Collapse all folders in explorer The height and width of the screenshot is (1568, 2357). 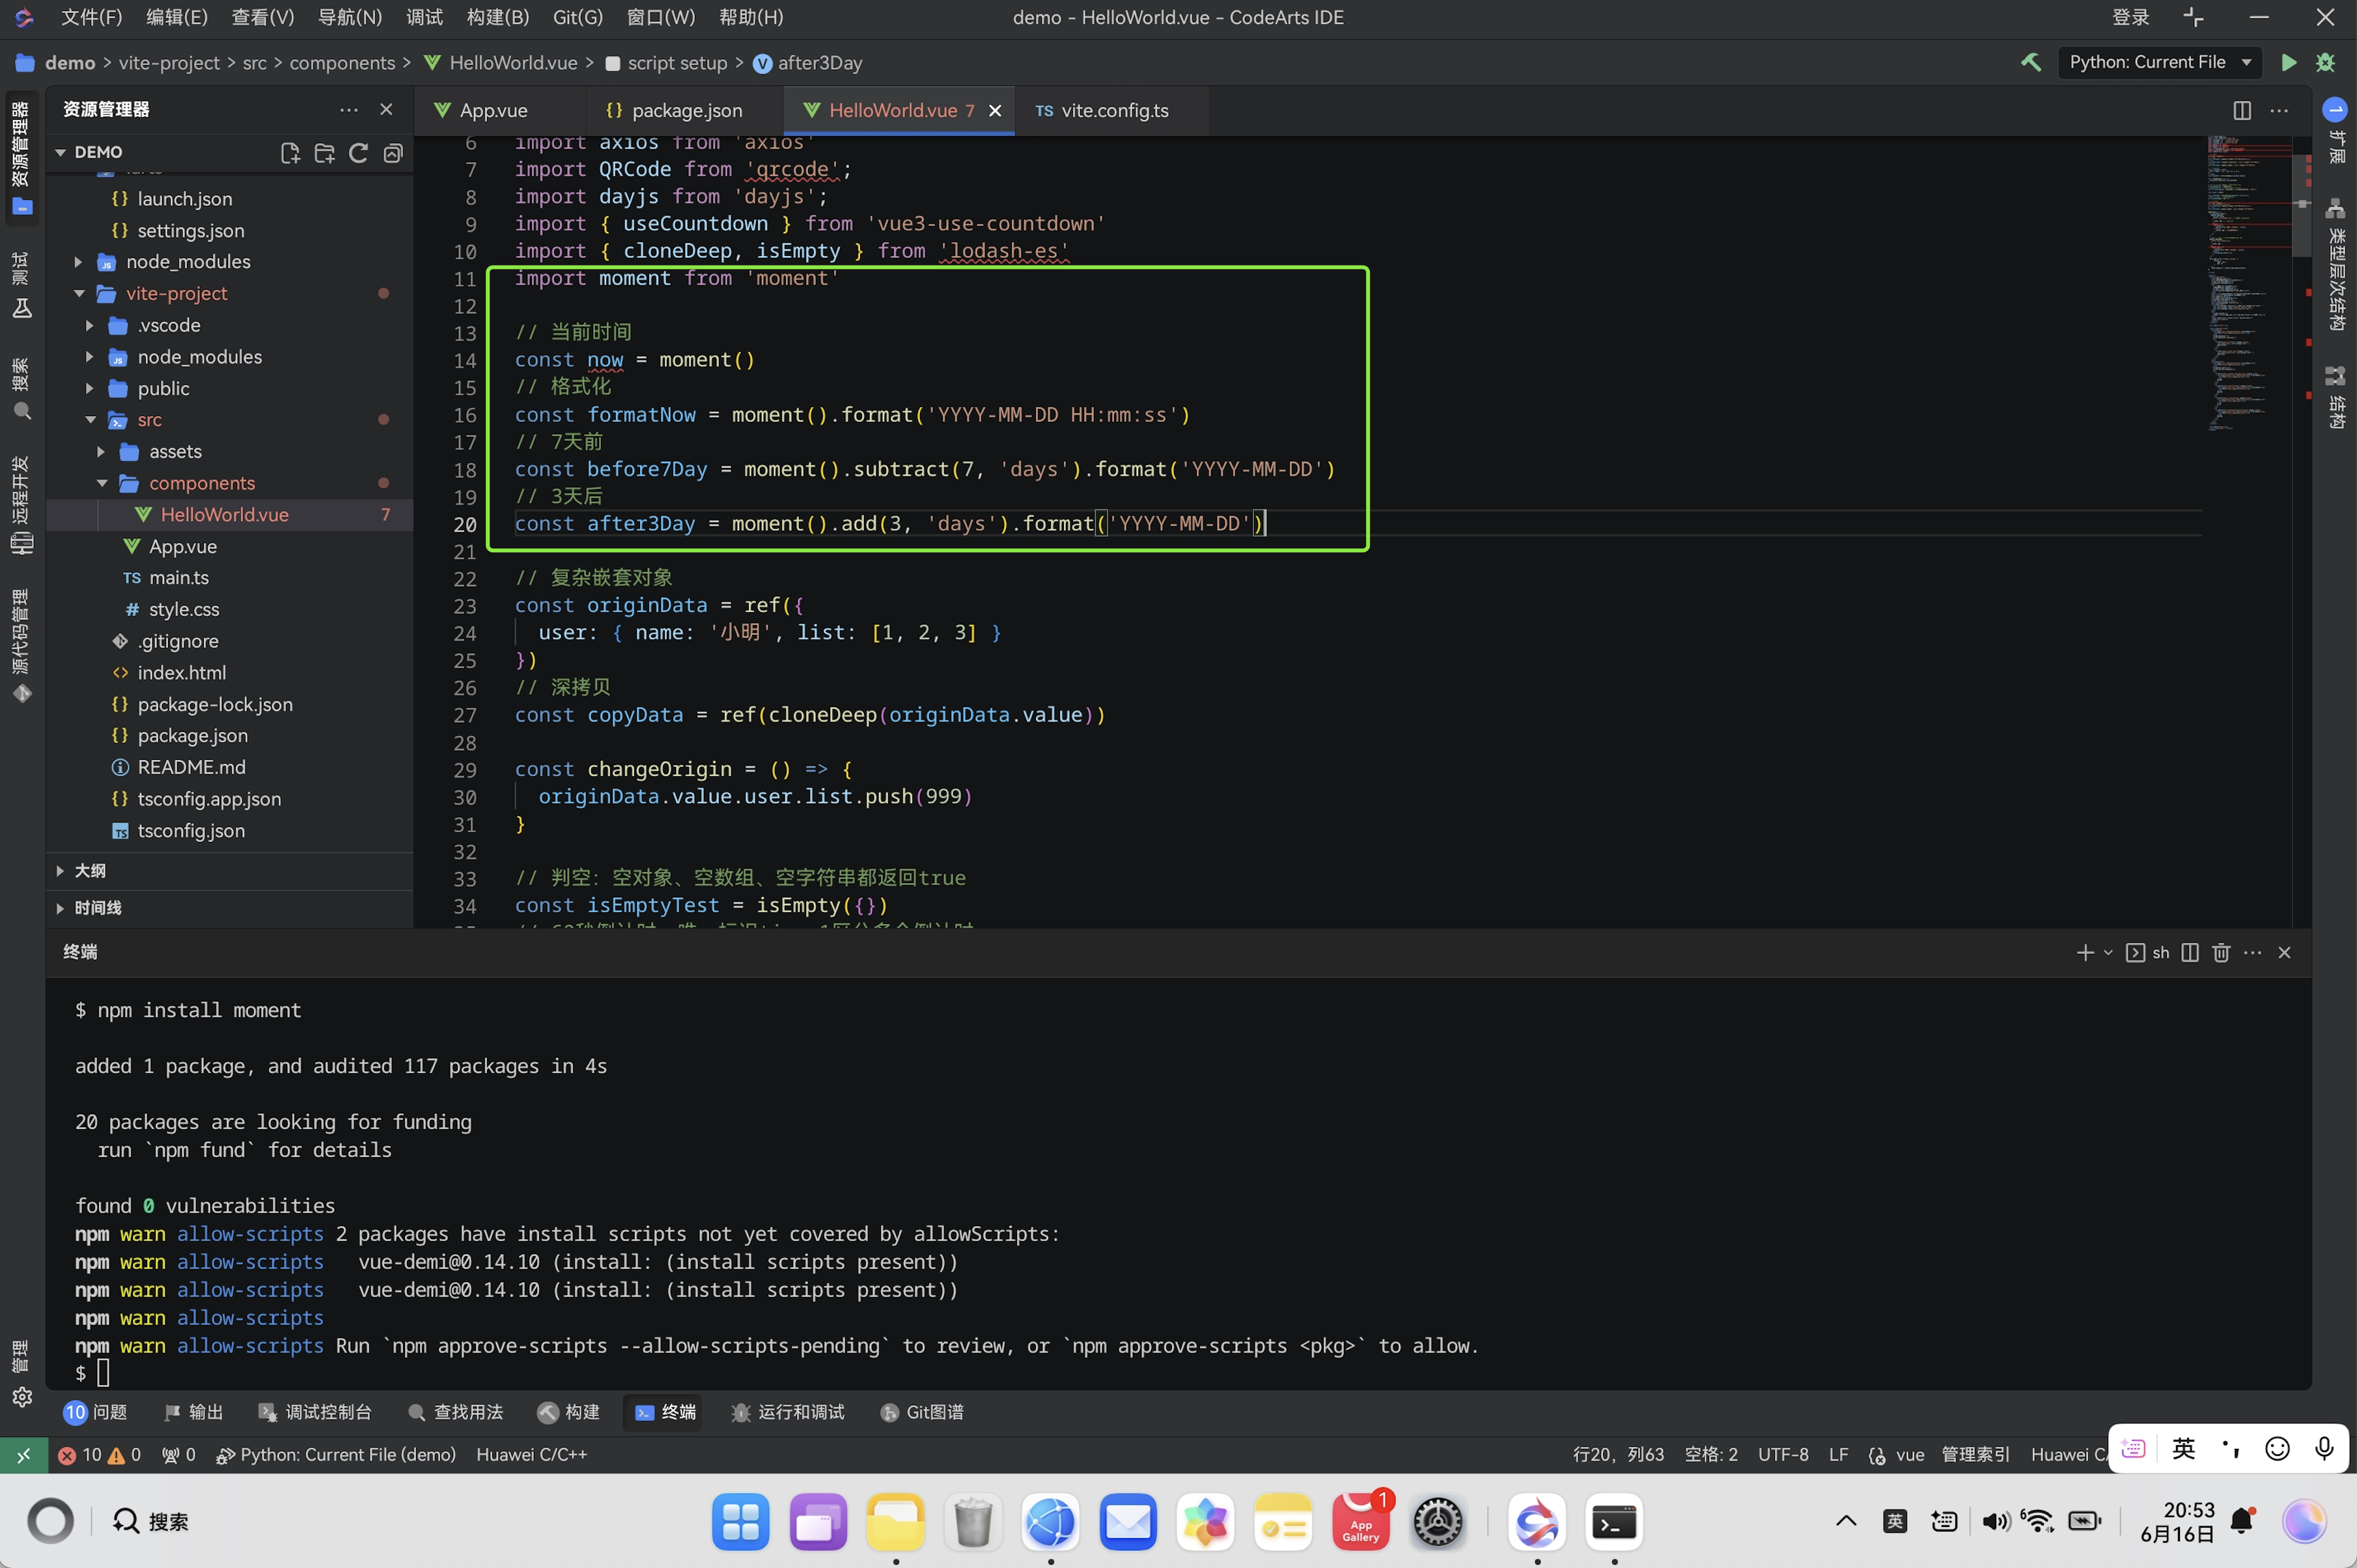coord(393,152)
